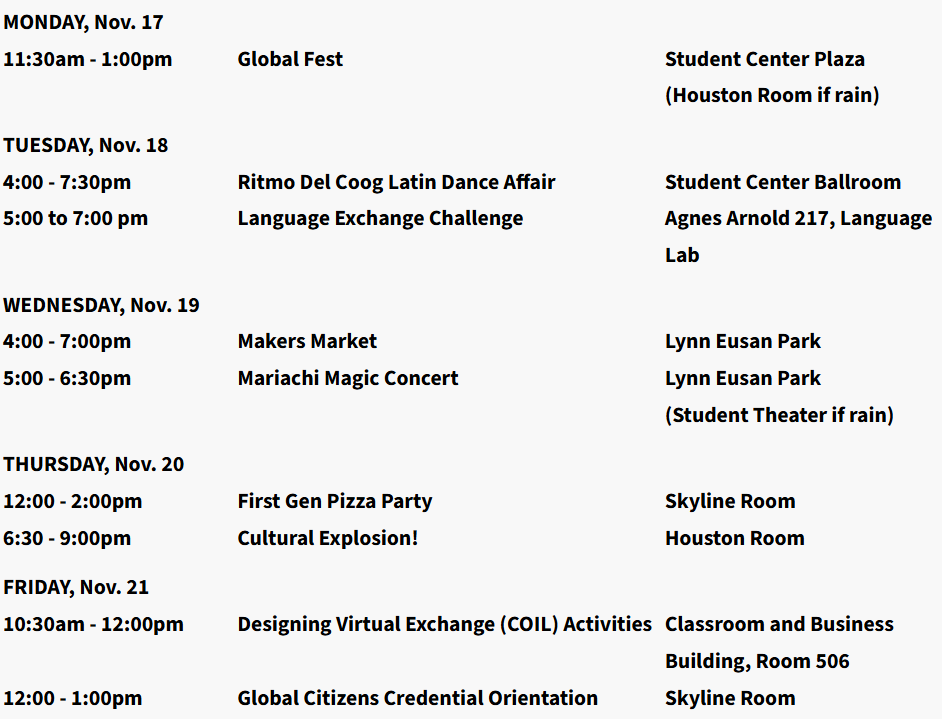Select Designing Virtual Exchange (COIL) Activities
Screen dimensions: 942x719
(444, 624)
